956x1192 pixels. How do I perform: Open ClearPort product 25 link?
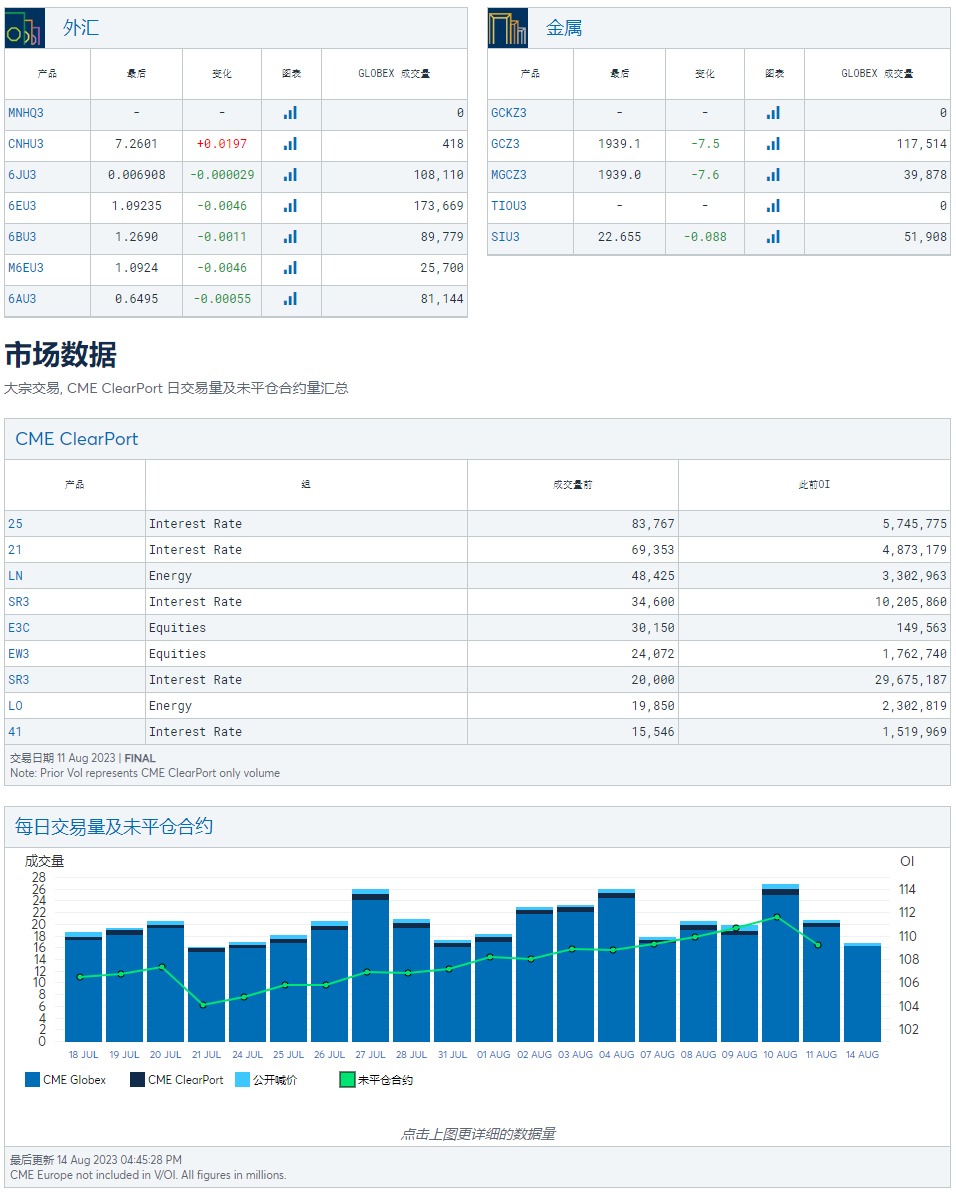tap(15, 524)
